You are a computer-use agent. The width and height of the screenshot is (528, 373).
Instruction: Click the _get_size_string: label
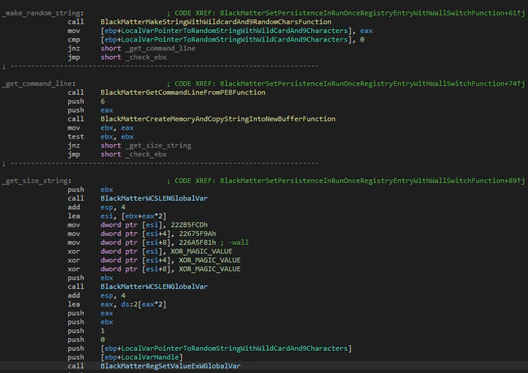click(37, 181)
